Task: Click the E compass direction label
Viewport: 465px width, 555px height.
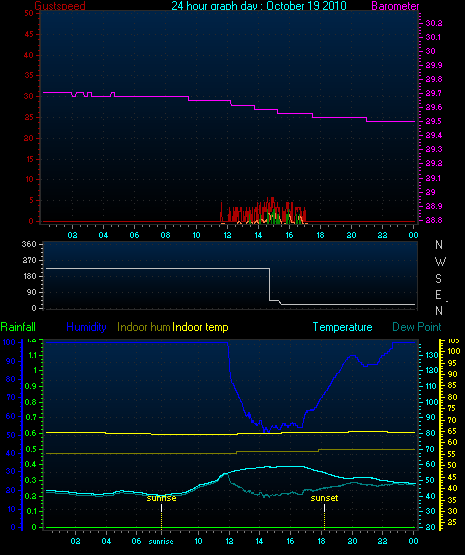Action: click(x=438, y=295)
